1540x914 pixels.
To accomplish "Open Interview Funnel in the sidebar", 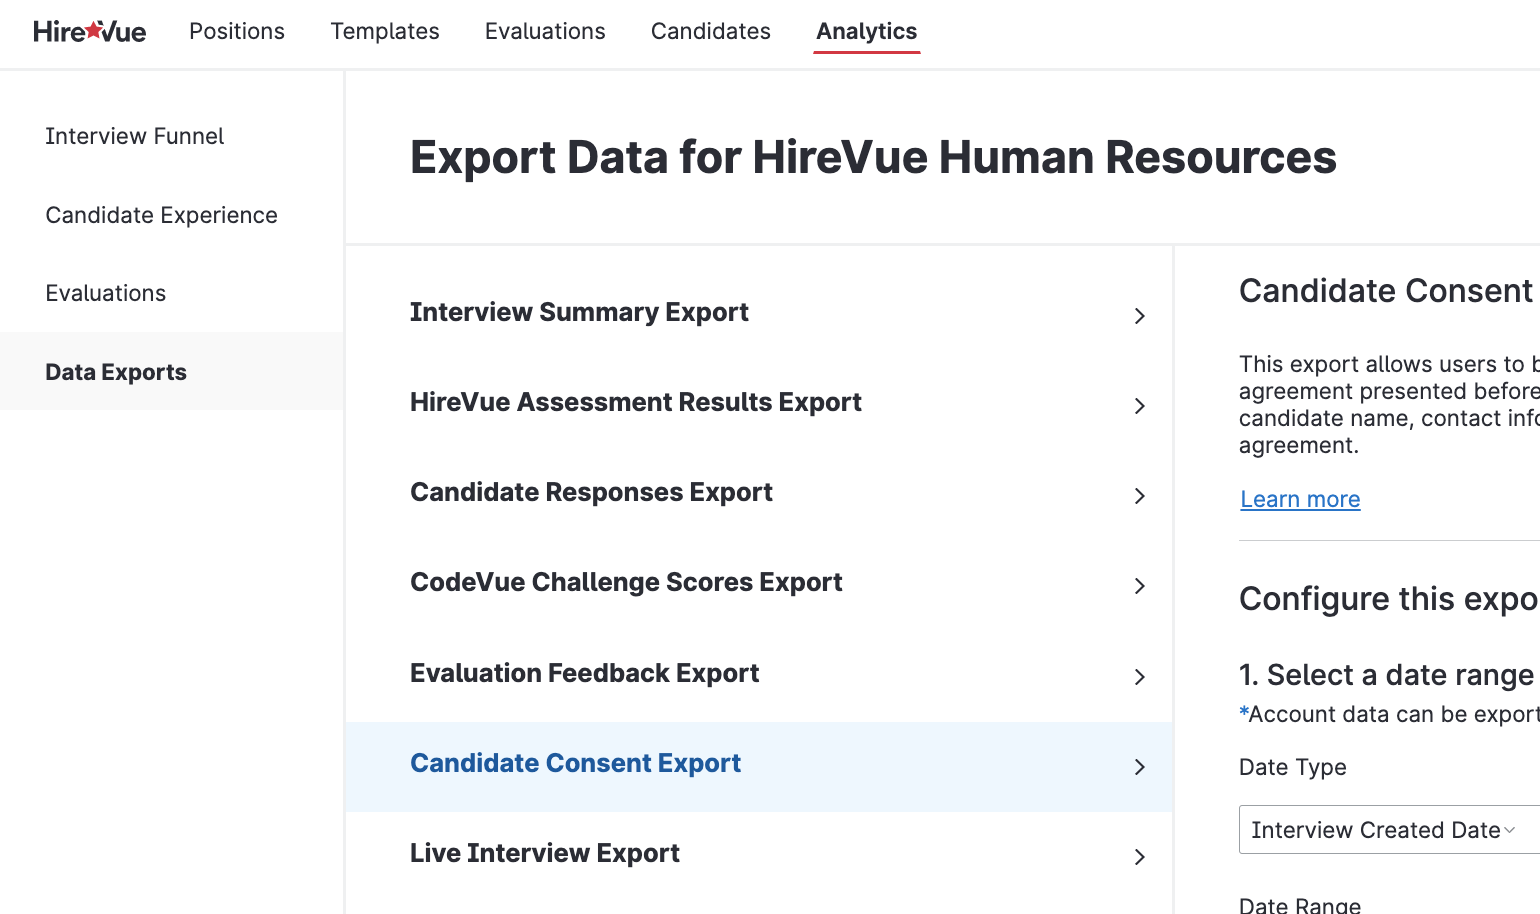I will tap(134, 136).
